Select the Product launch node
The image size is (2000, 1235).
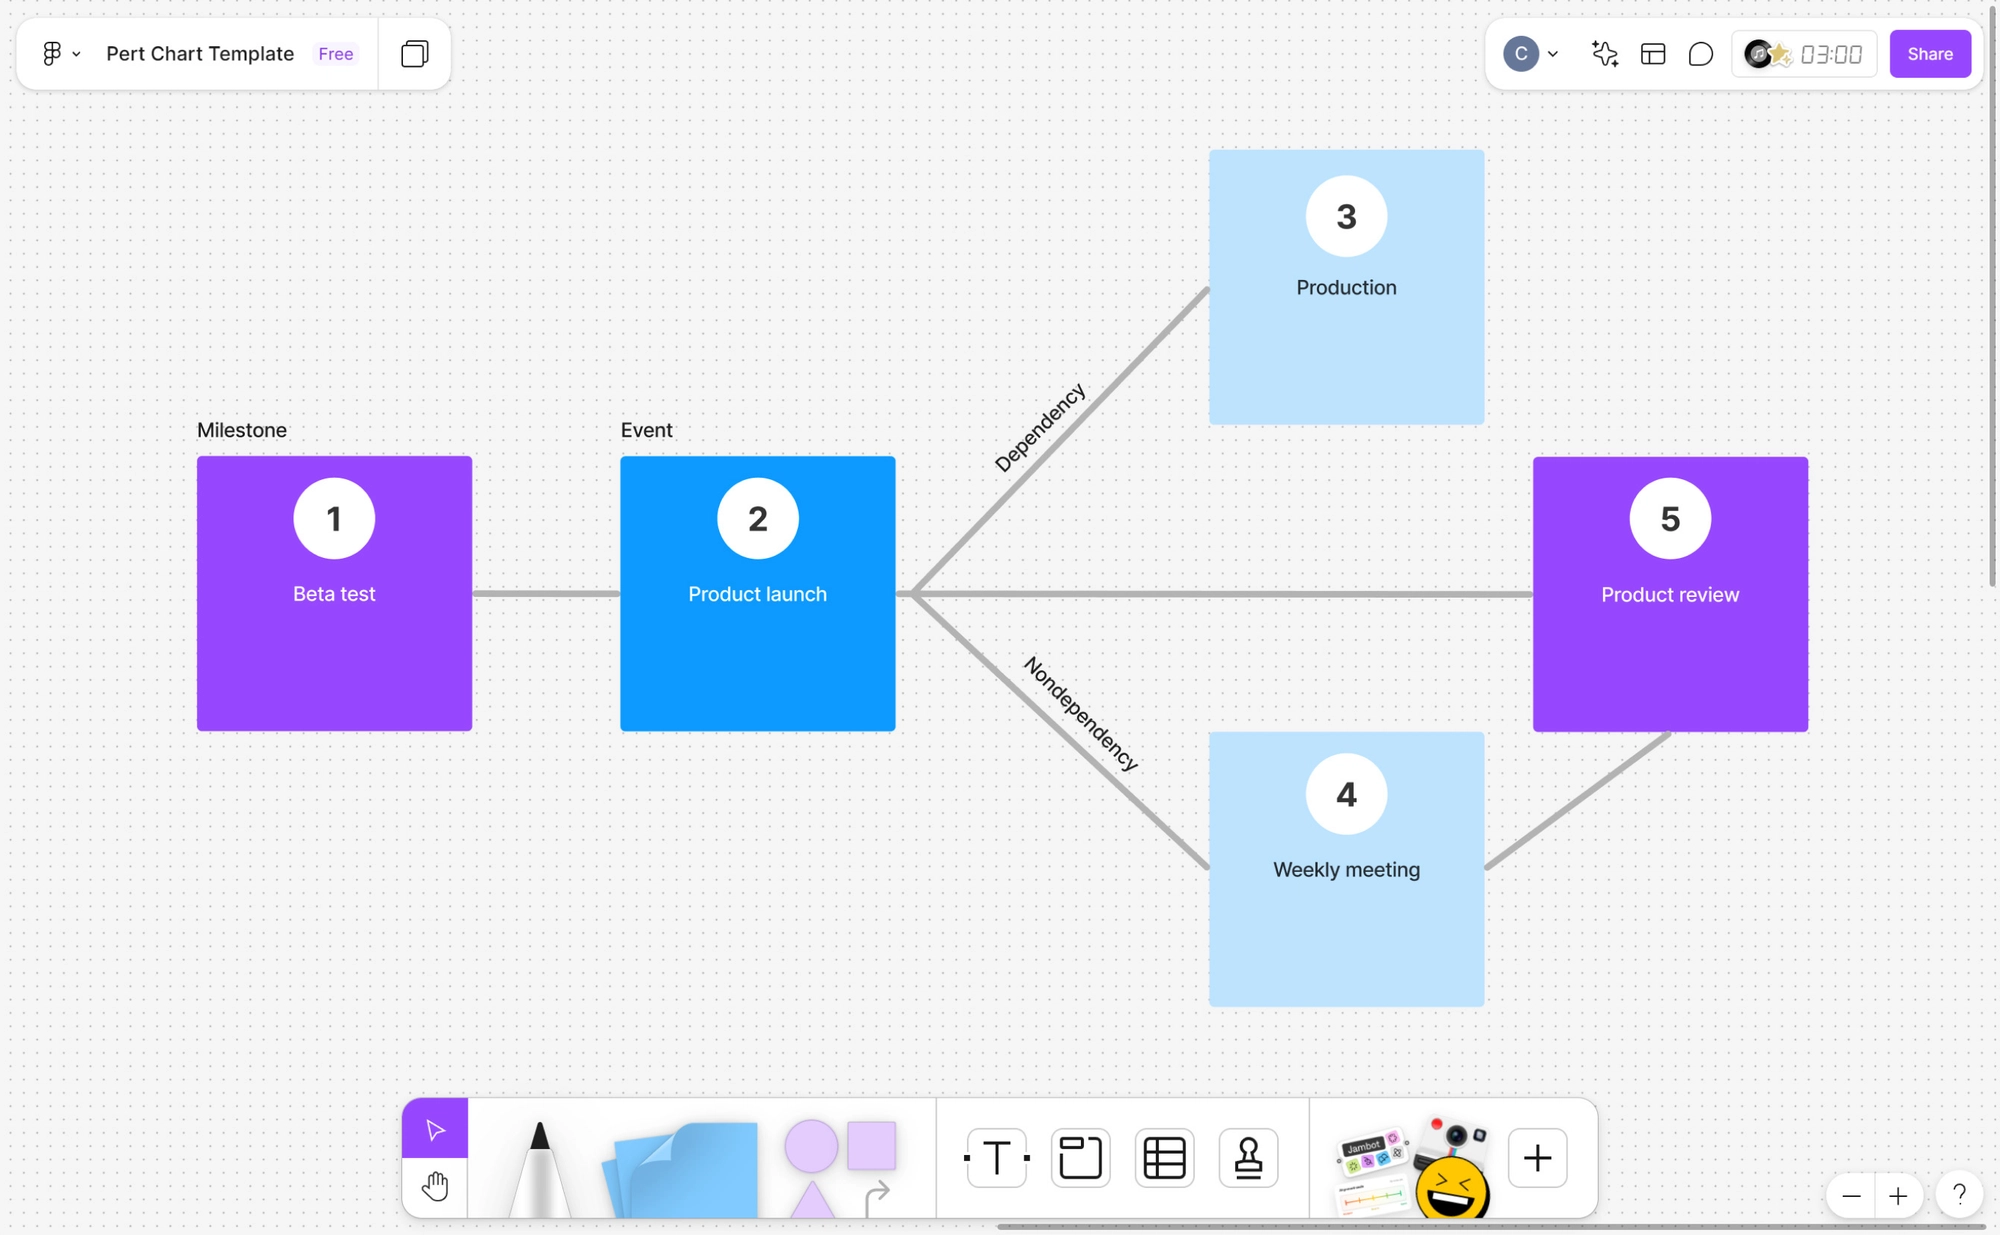[x=757, y=593]
